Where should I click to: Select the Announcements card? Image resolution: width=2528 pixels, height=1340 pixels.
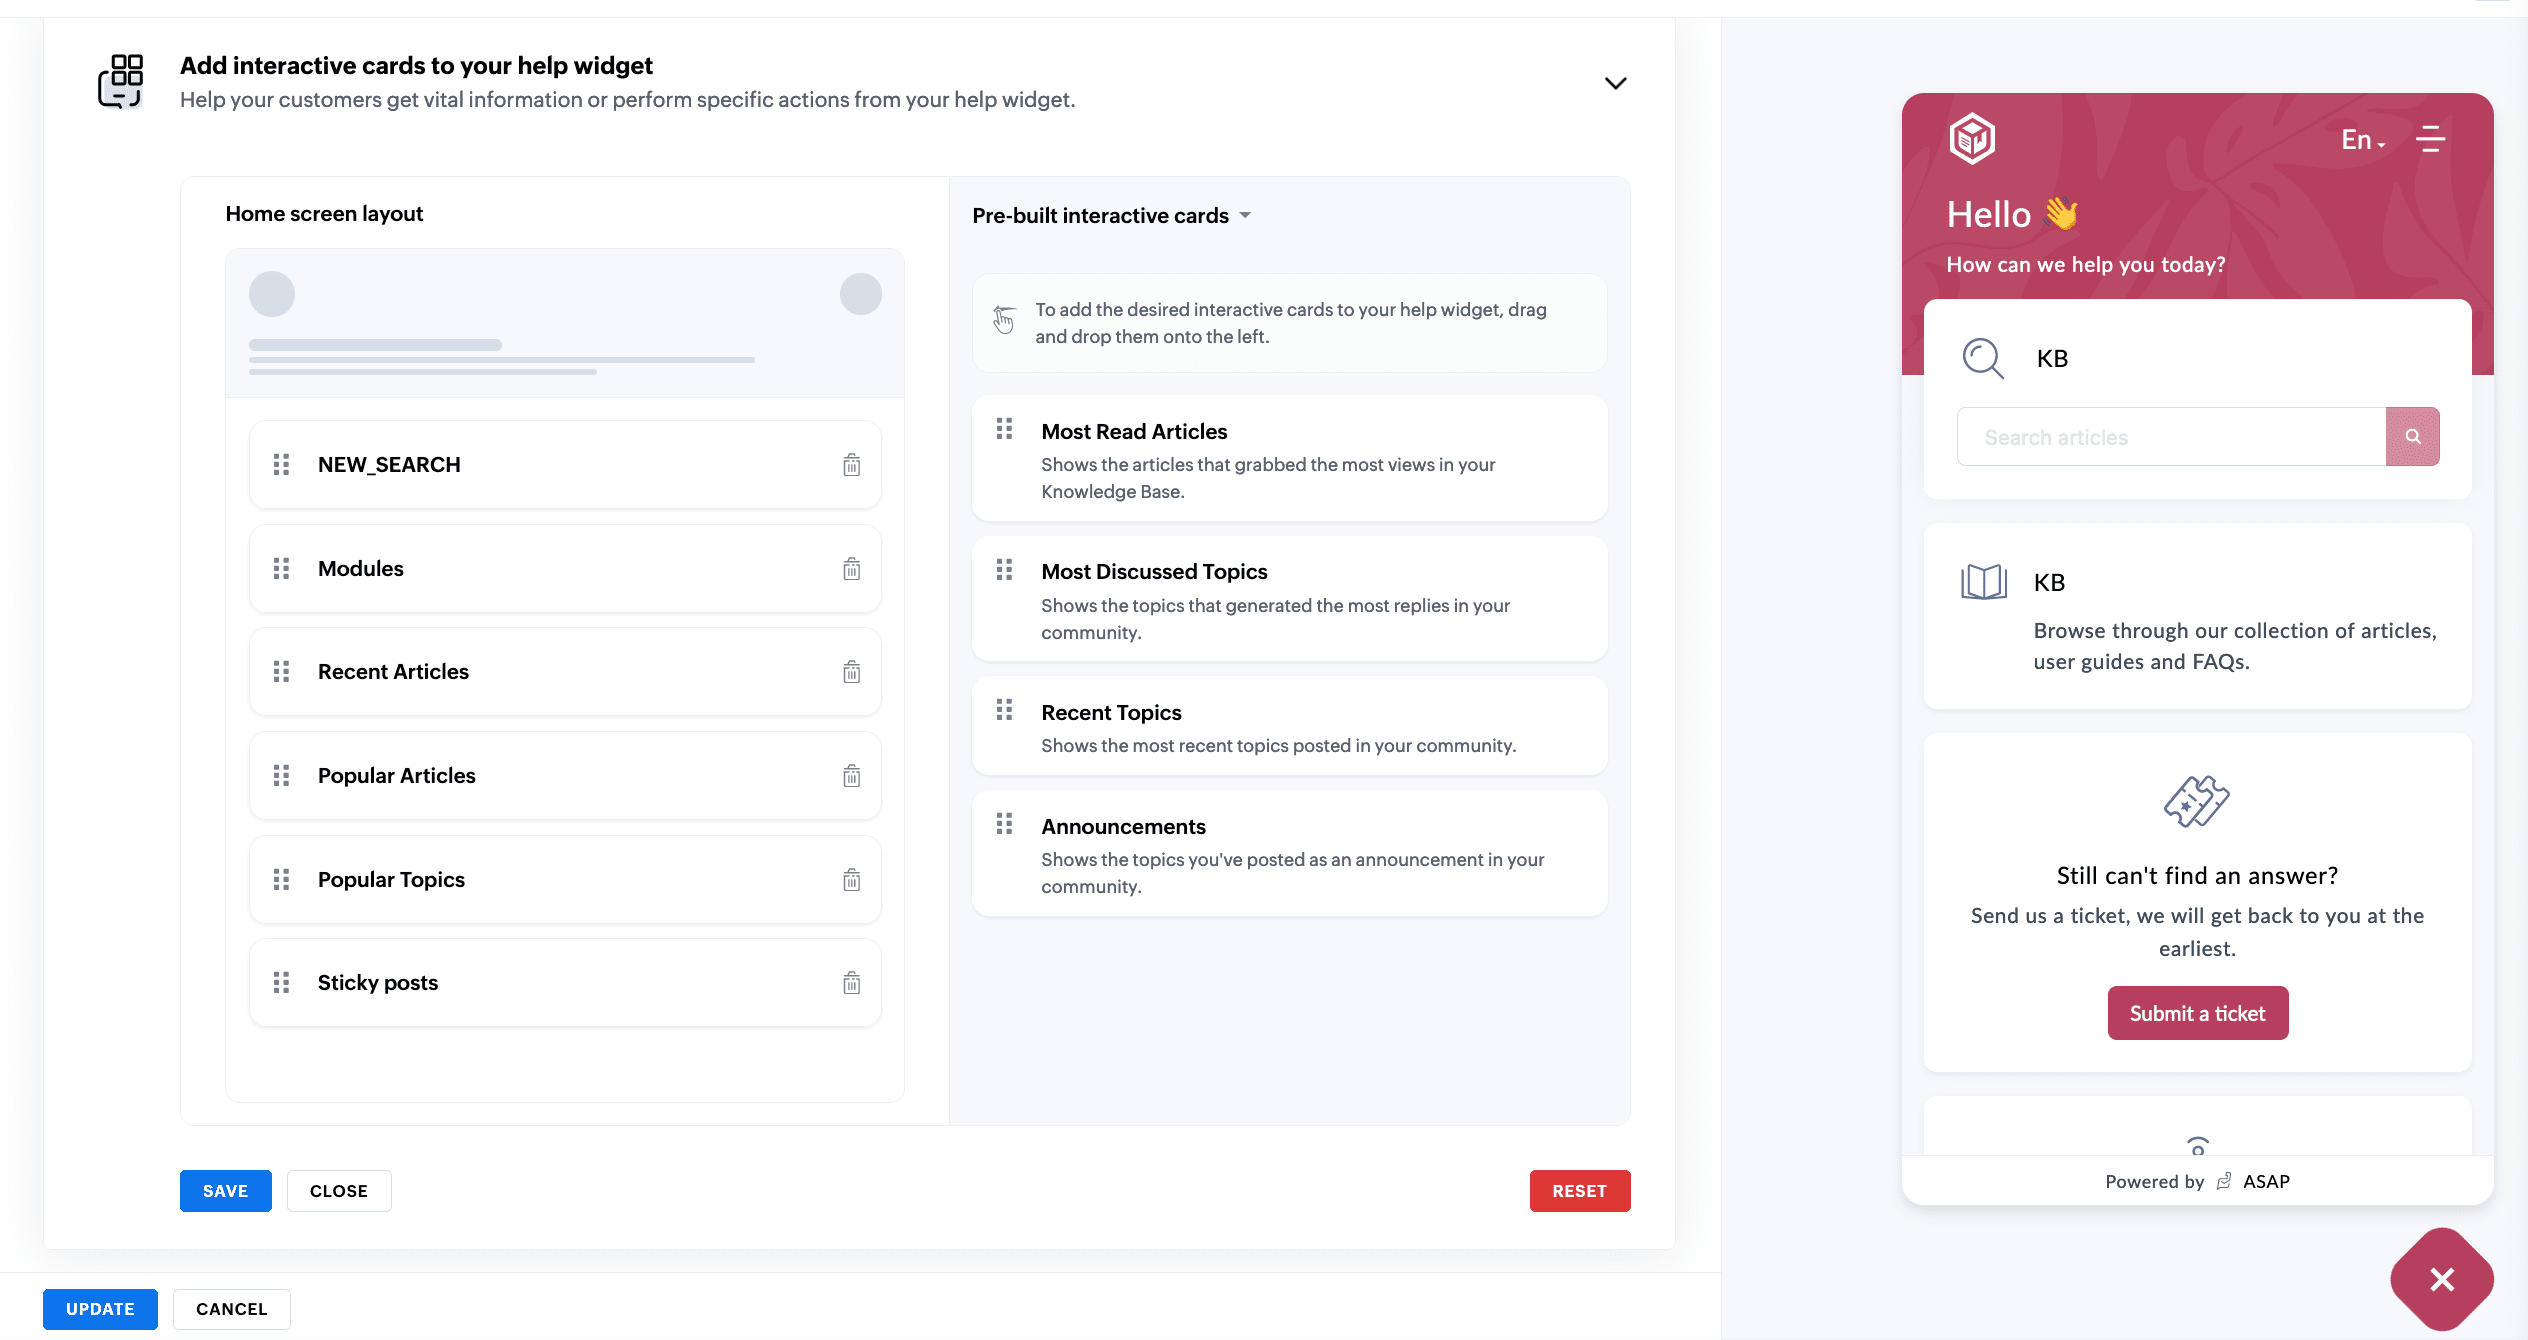1289,854
